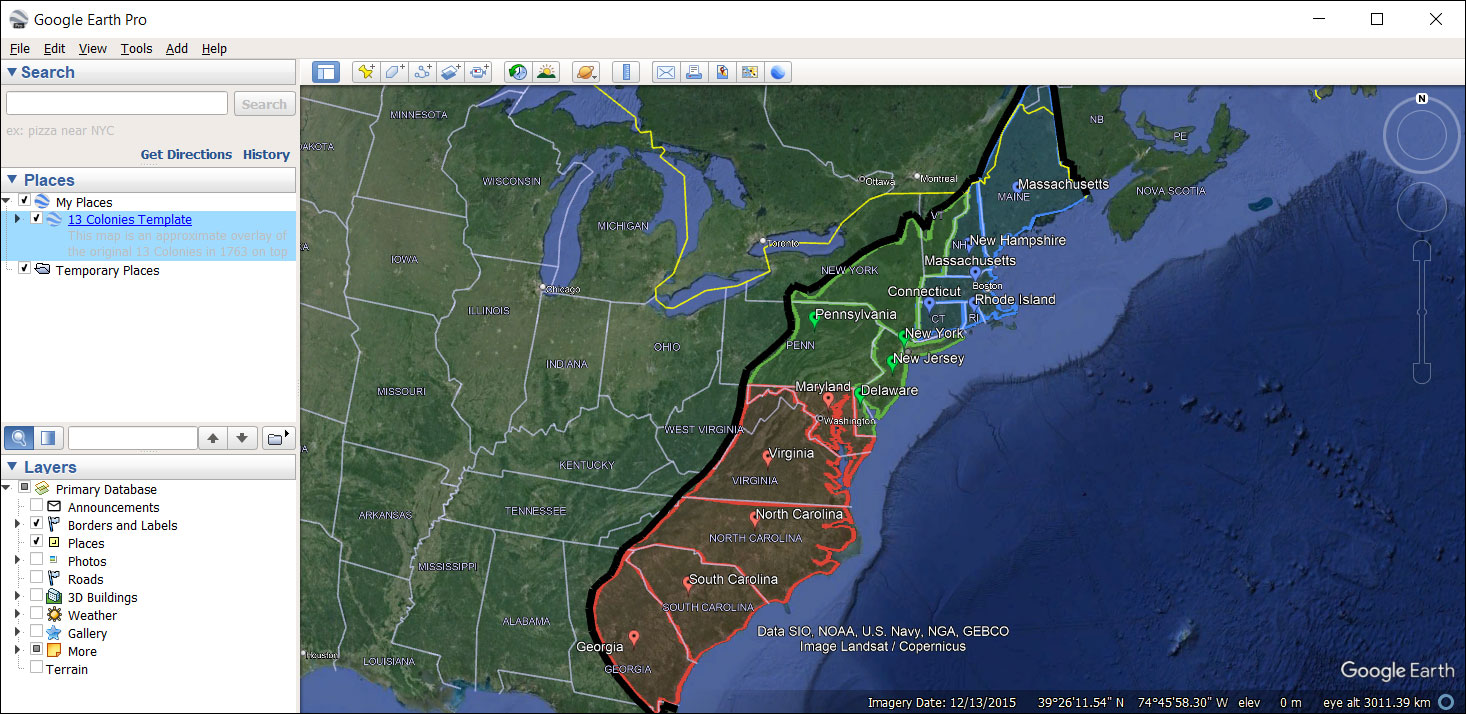Collapse the Primary Database tree node
This screenshot has width=1466, height=714.
(x=8, y=489)
